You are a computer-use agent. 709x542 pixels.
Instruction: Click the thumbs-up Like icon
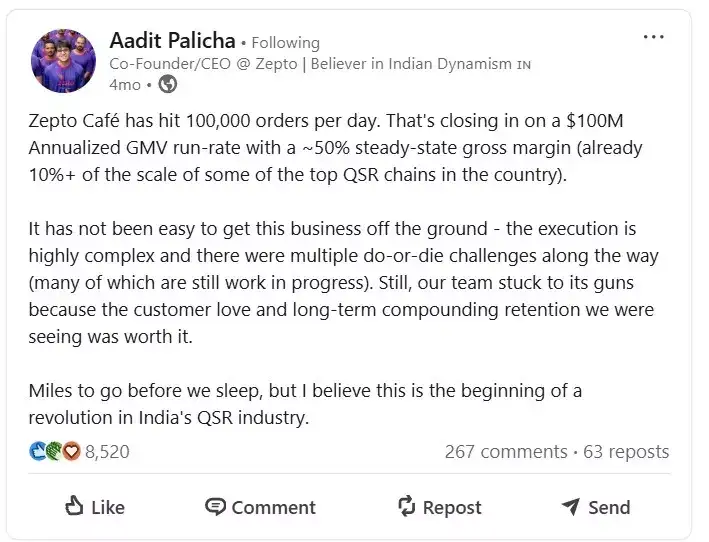tap(74, 506)
